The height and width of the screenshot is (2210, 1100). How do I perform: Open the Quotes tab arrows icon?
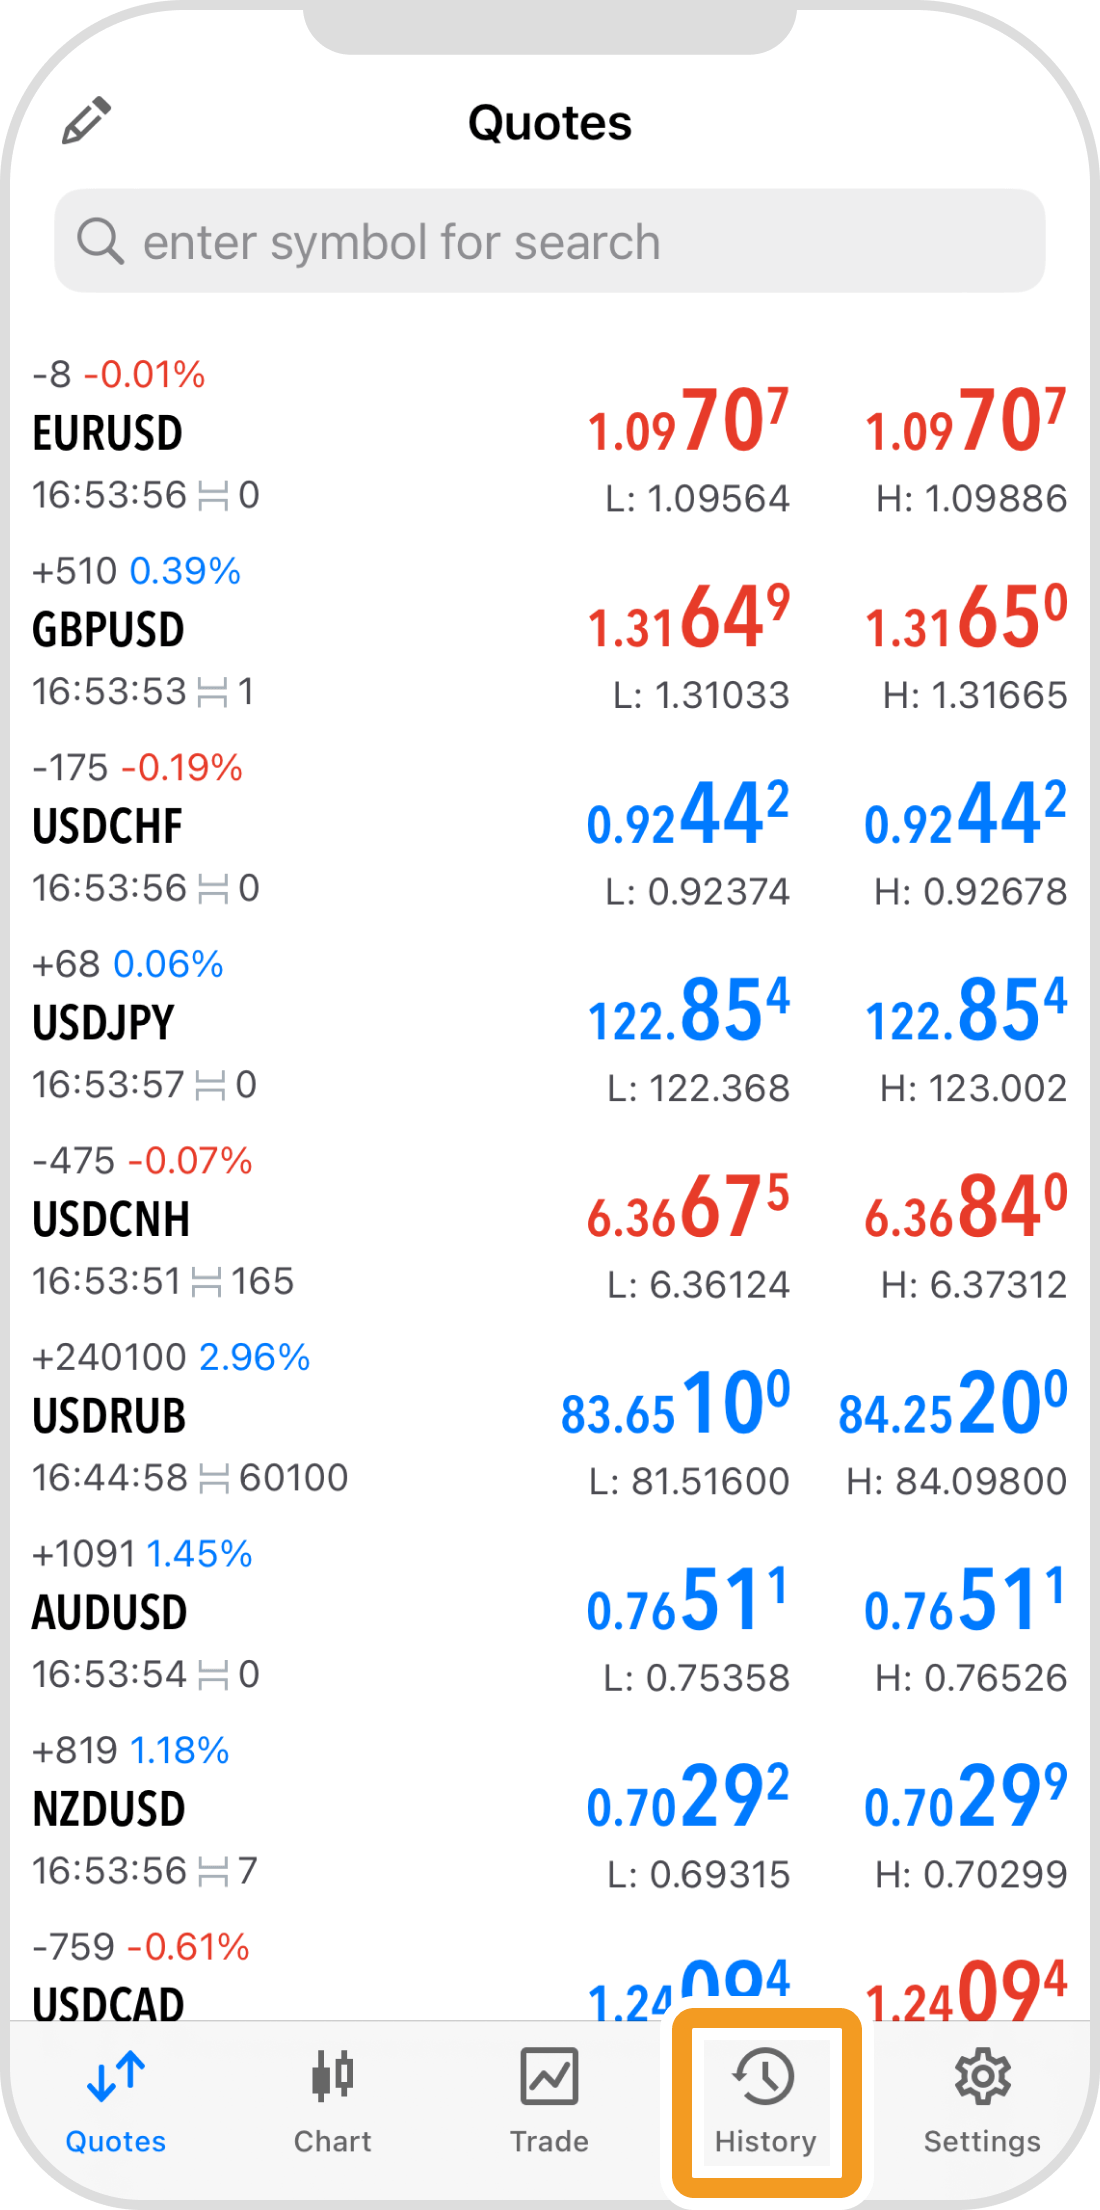click(x=116, y=2076)
